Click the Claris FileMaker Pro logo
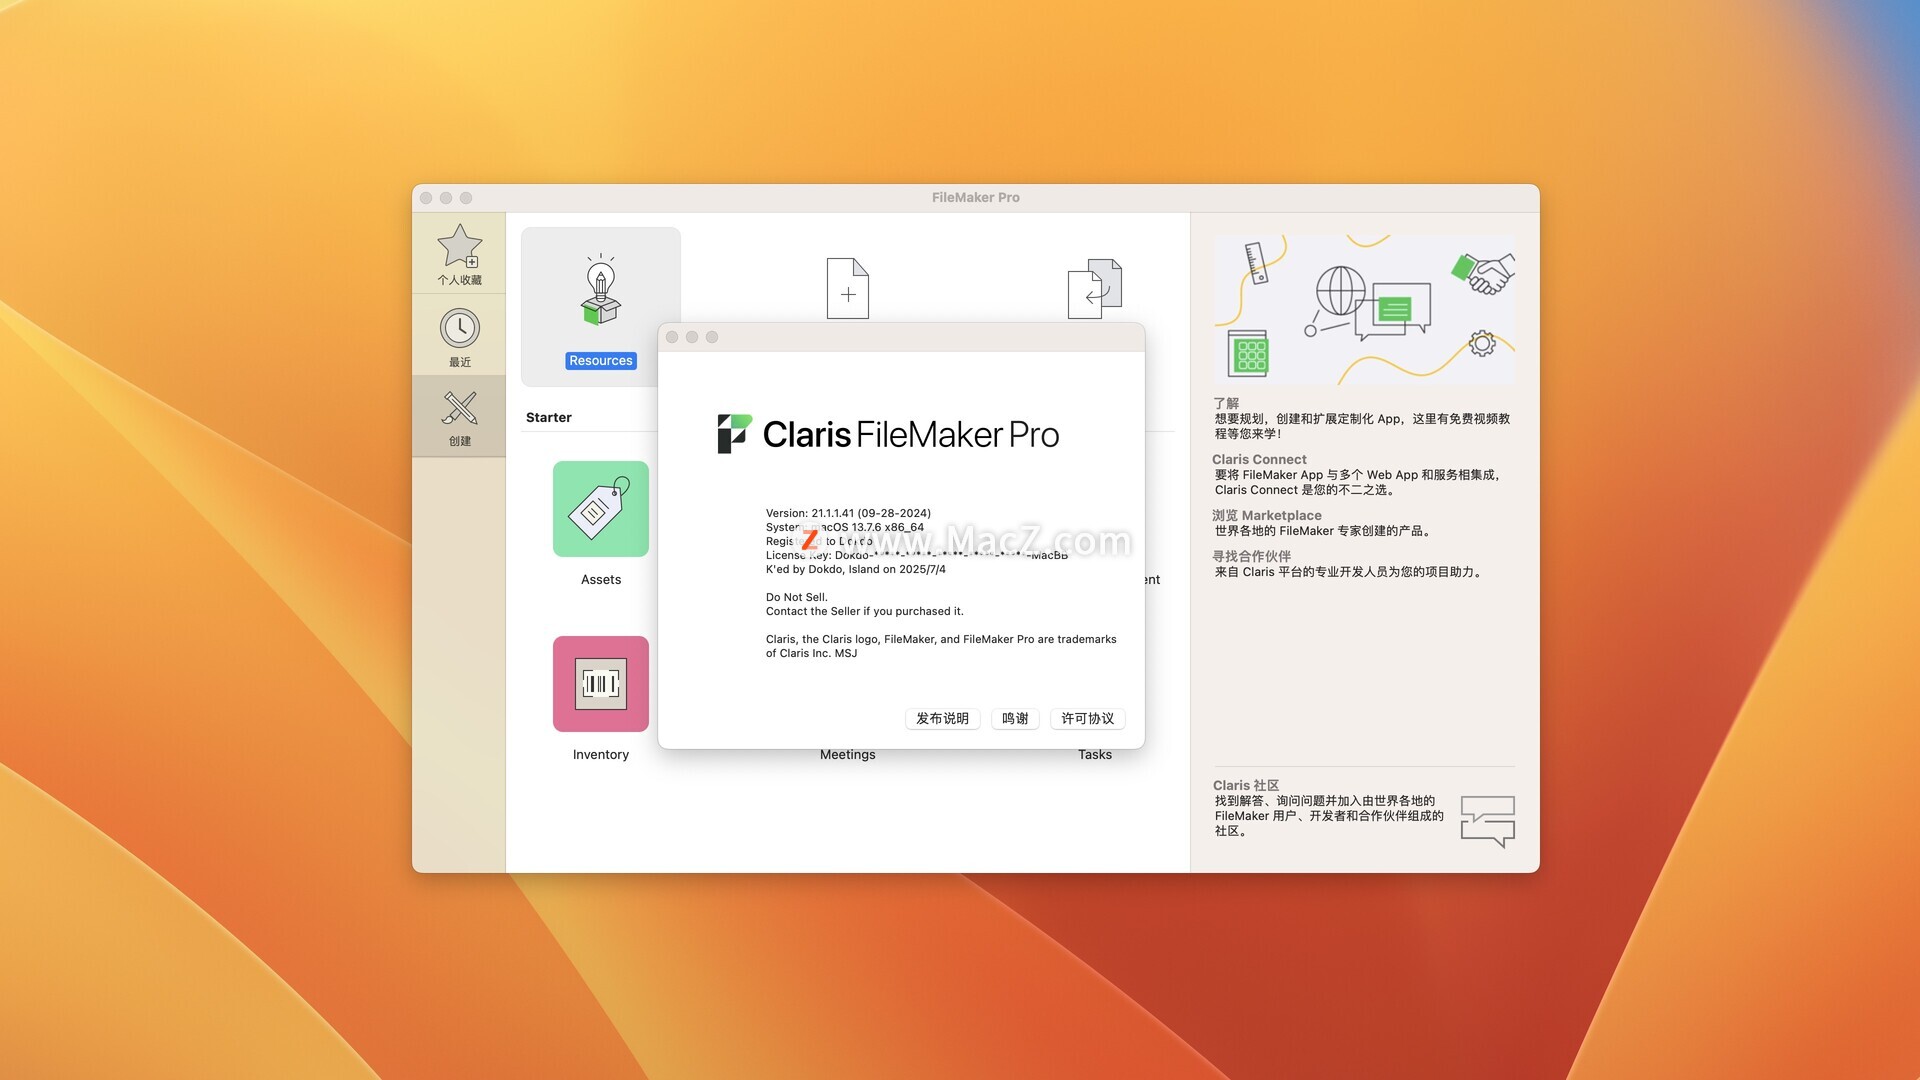Screen dimensions: 1920x1080 click(888, 434)
